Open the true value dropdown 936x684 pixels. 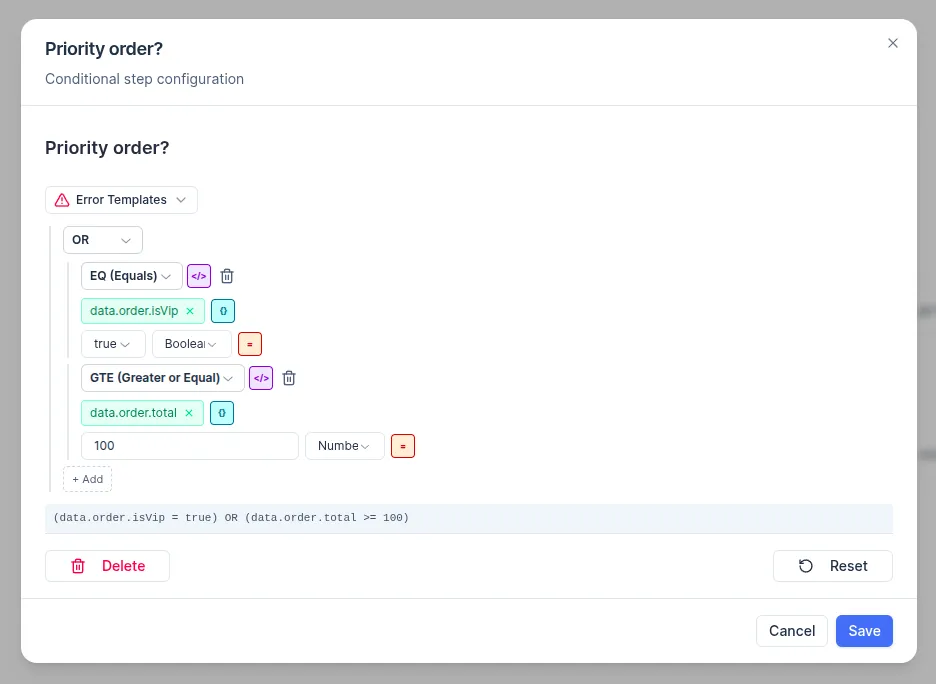pyautogui.click(x=112, y=344)
